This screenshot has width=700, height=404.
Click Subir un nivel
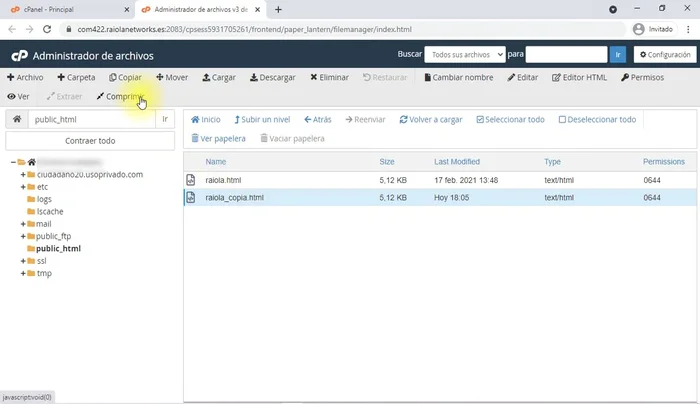pyautogui.click(x=262, y=120)
